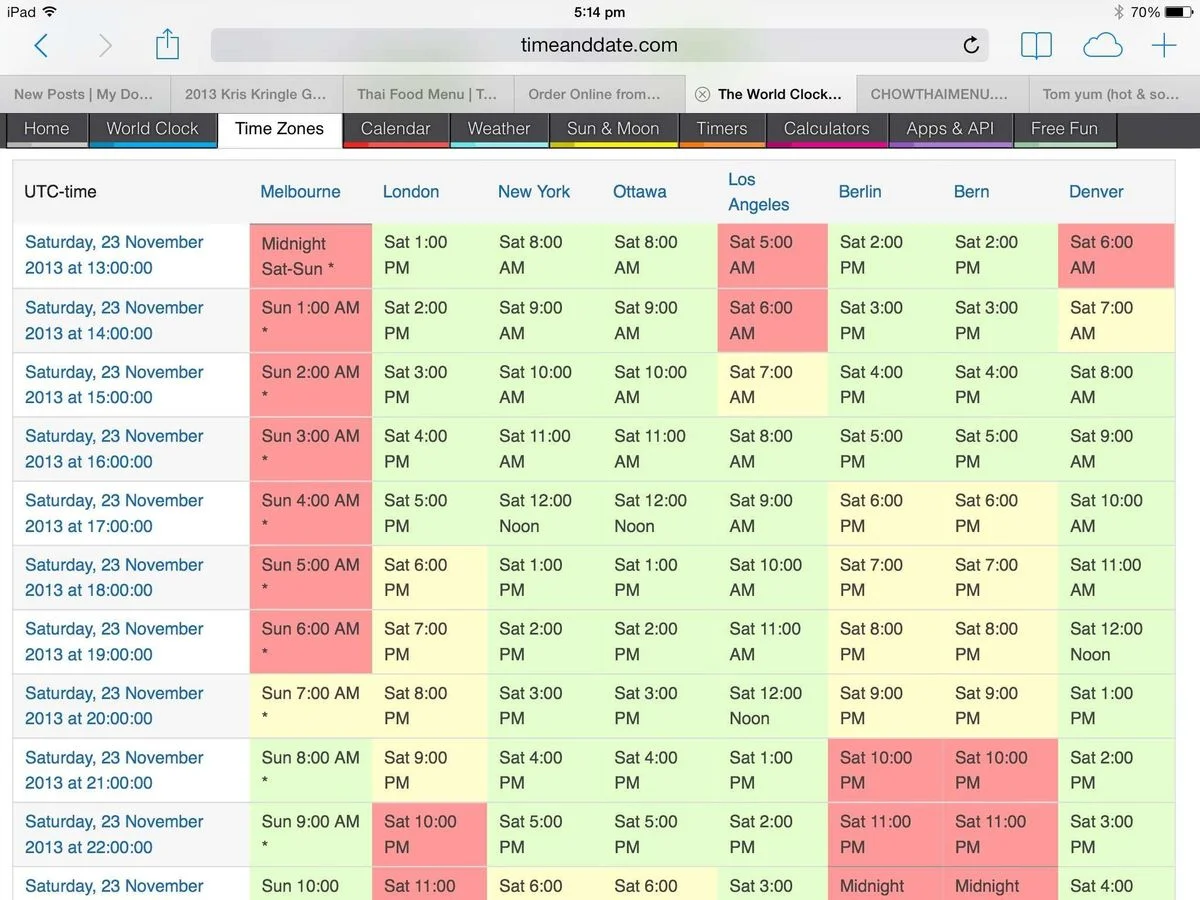Tap the Bluetooth status icon

(1119, 12)
